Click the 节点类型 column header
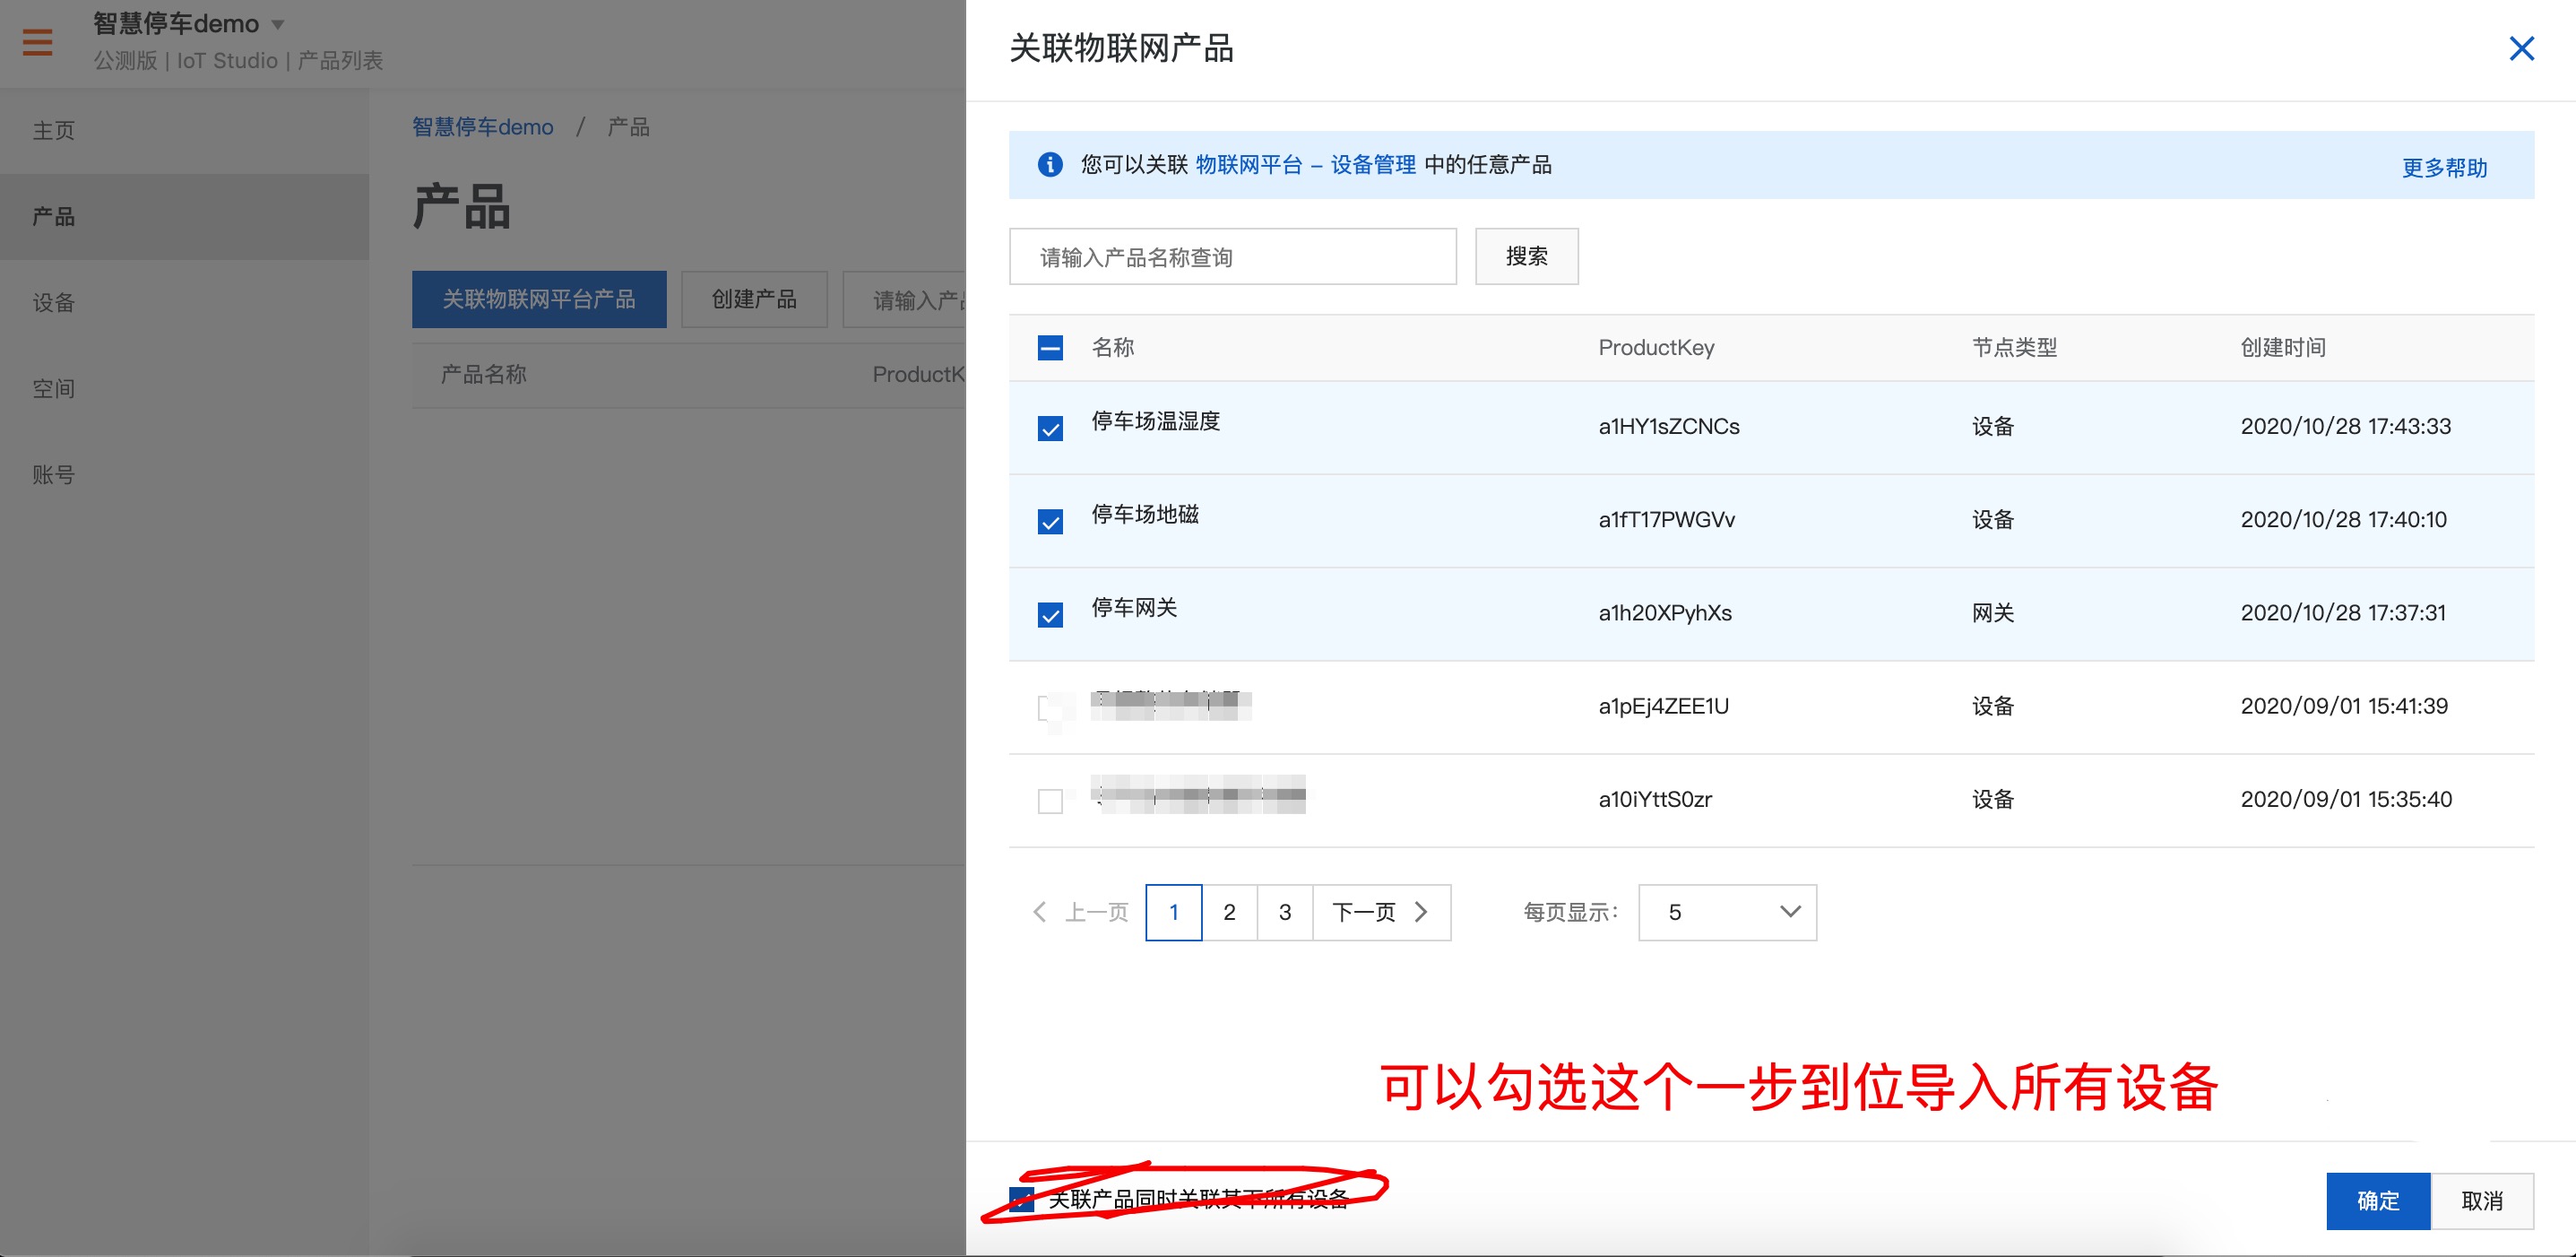The height and width of the screenshot is (1257, 2576). (2014, 347)
